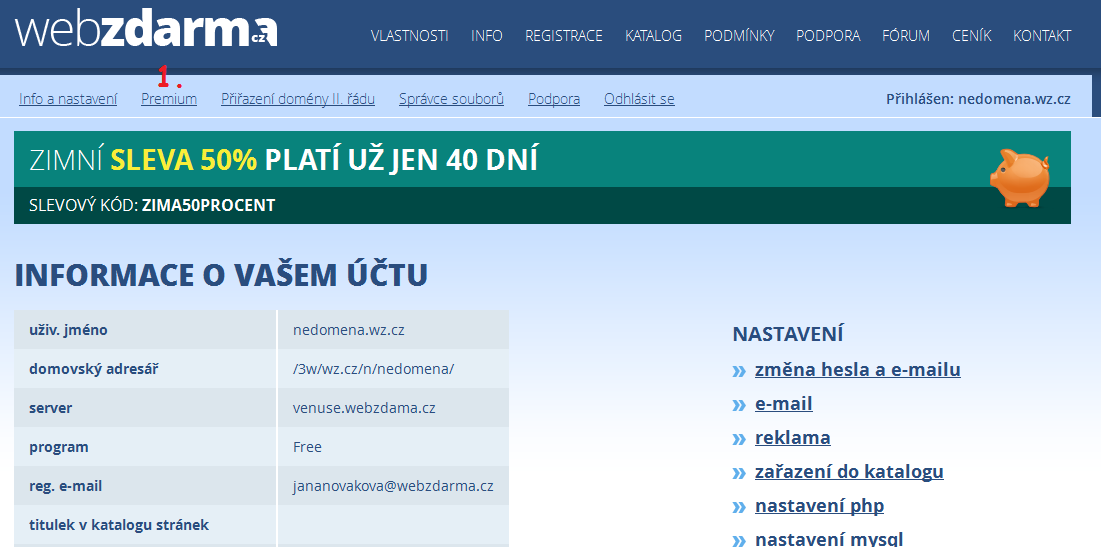Open PODPORA in the top navigation

coord(828,35)
